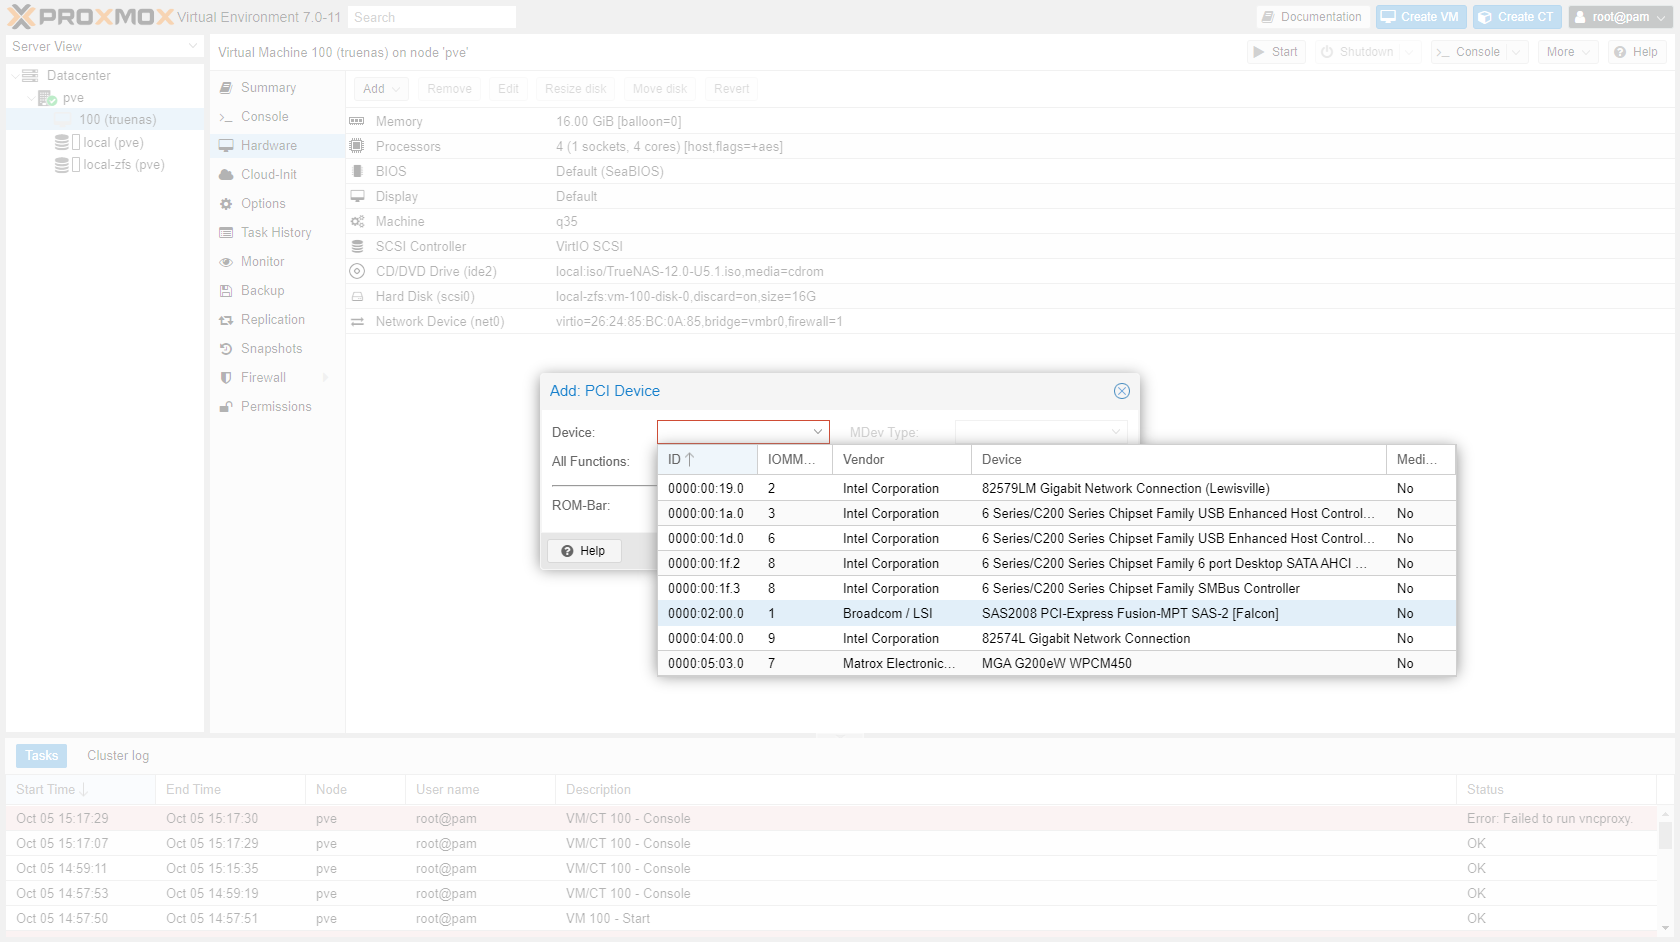Select the CD/DVD Drive ide2 row
The height and width of the screenshot is (942, 1680).
click(1010, 272)
